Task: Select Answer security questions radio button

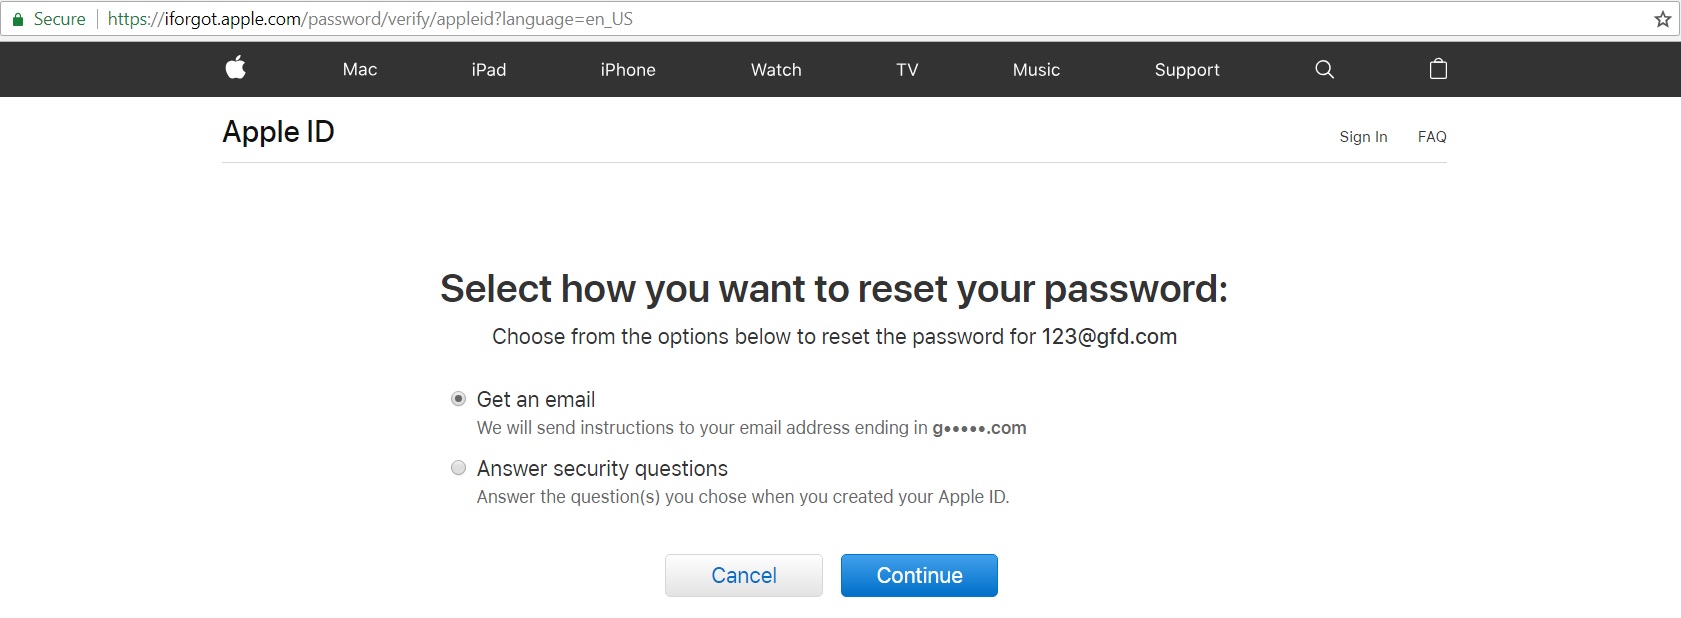Action: coord(458,468)
